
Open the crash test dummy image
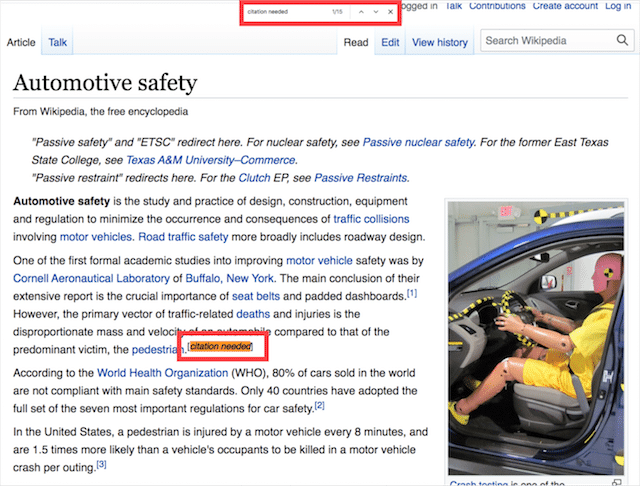point(536,338)
